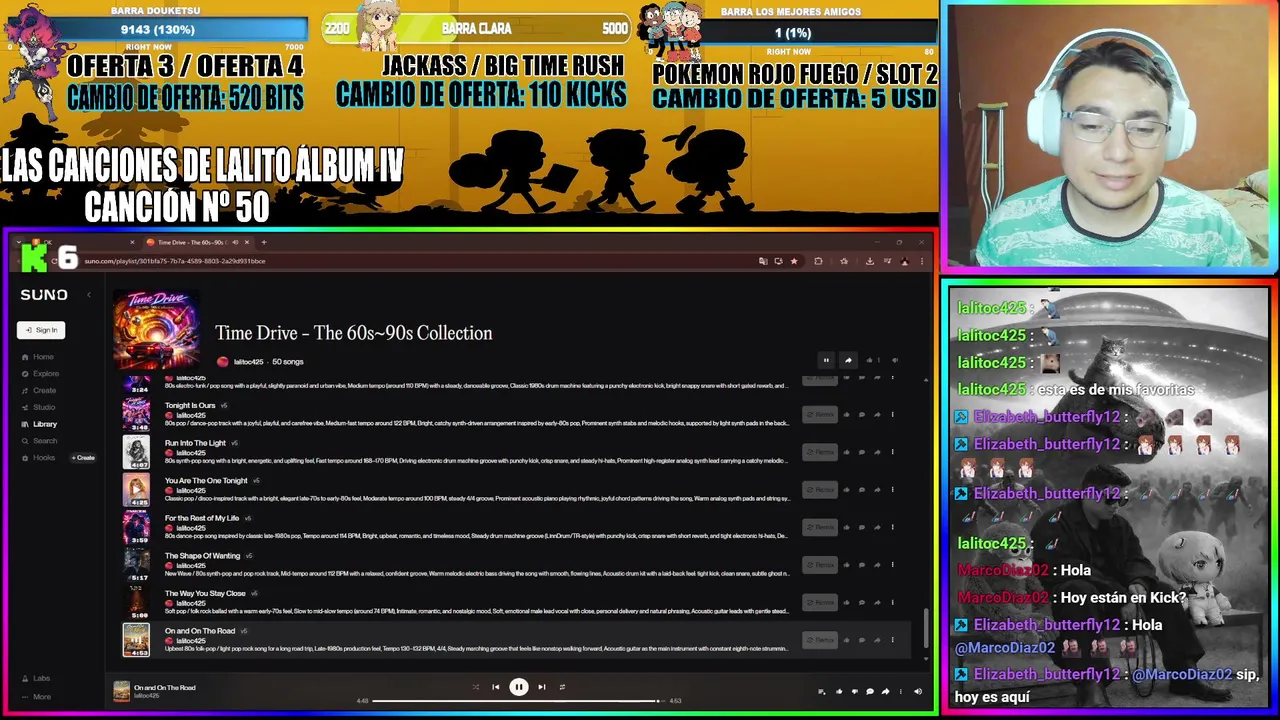Image resolution: width=1280 pixels, height=720 pixels.
Task: Comment on the song Tonight Is Ours
Action: 862,414
